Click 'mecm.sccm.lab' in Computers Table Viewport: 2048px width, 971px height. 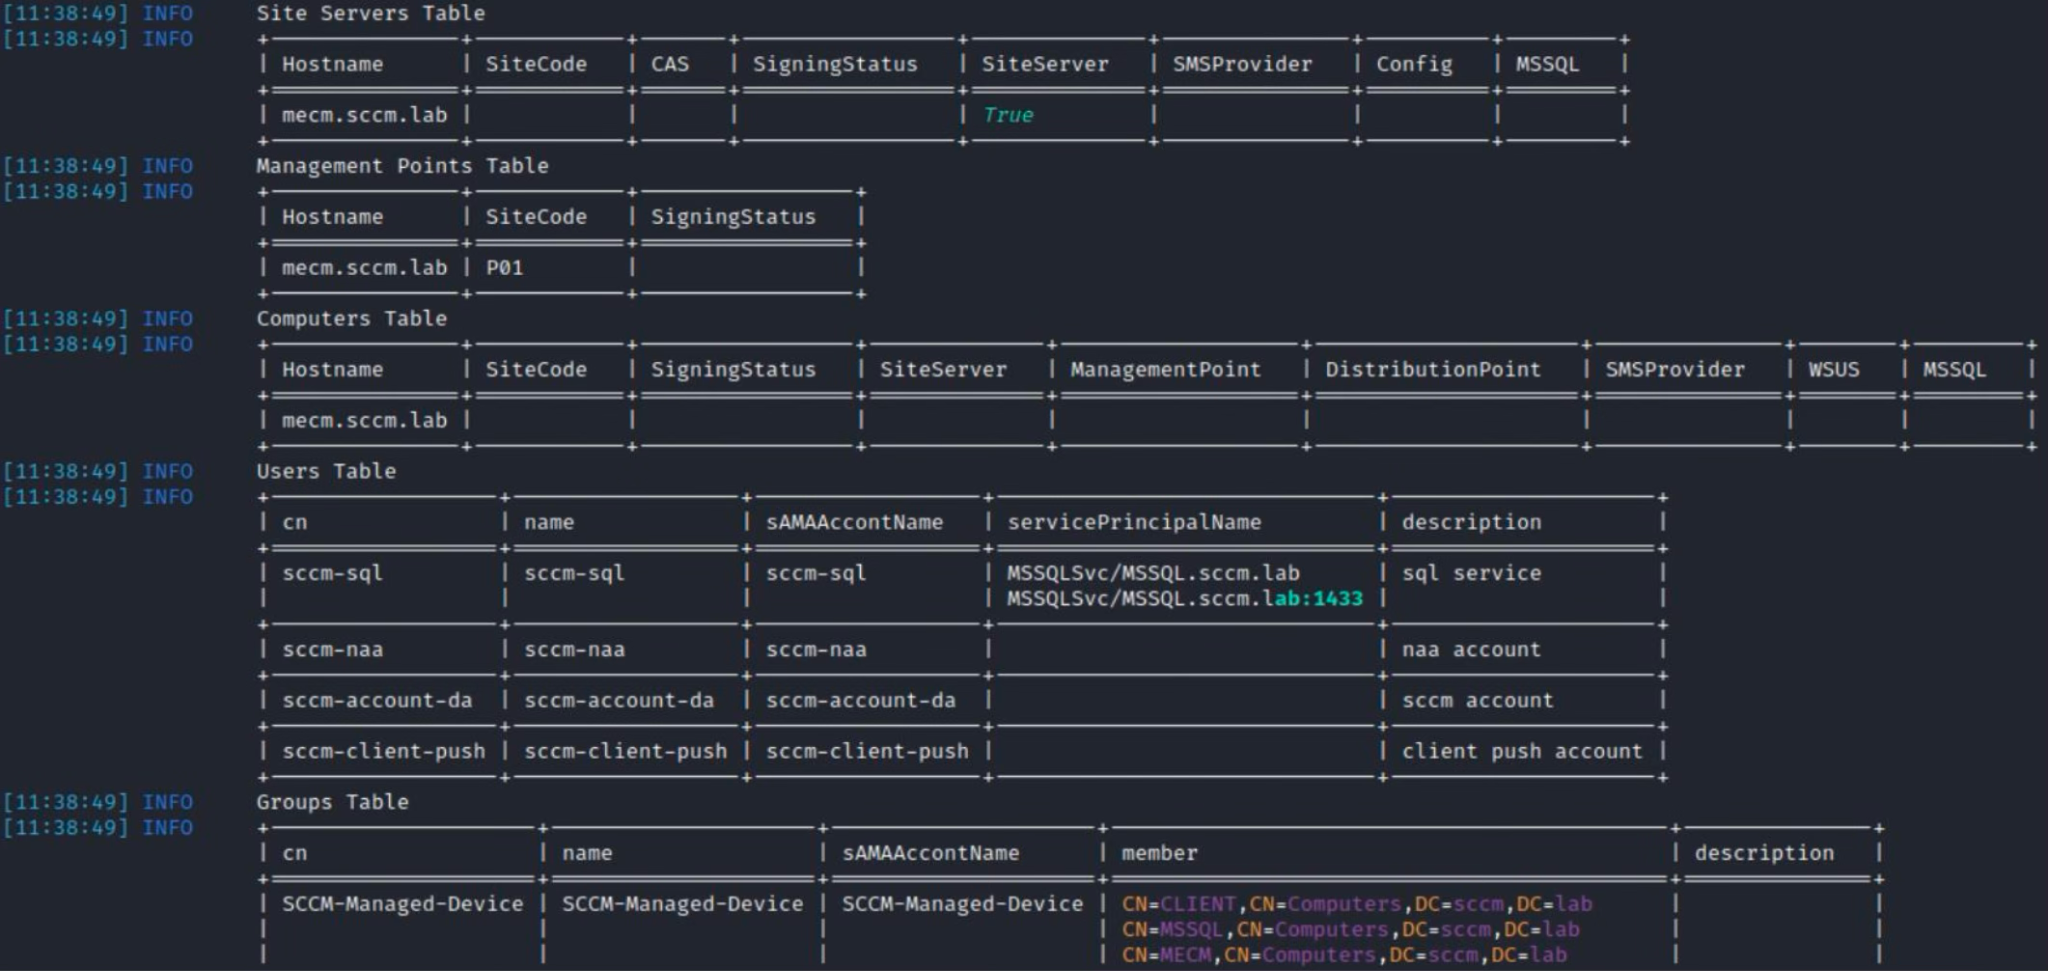click(364, 421)
